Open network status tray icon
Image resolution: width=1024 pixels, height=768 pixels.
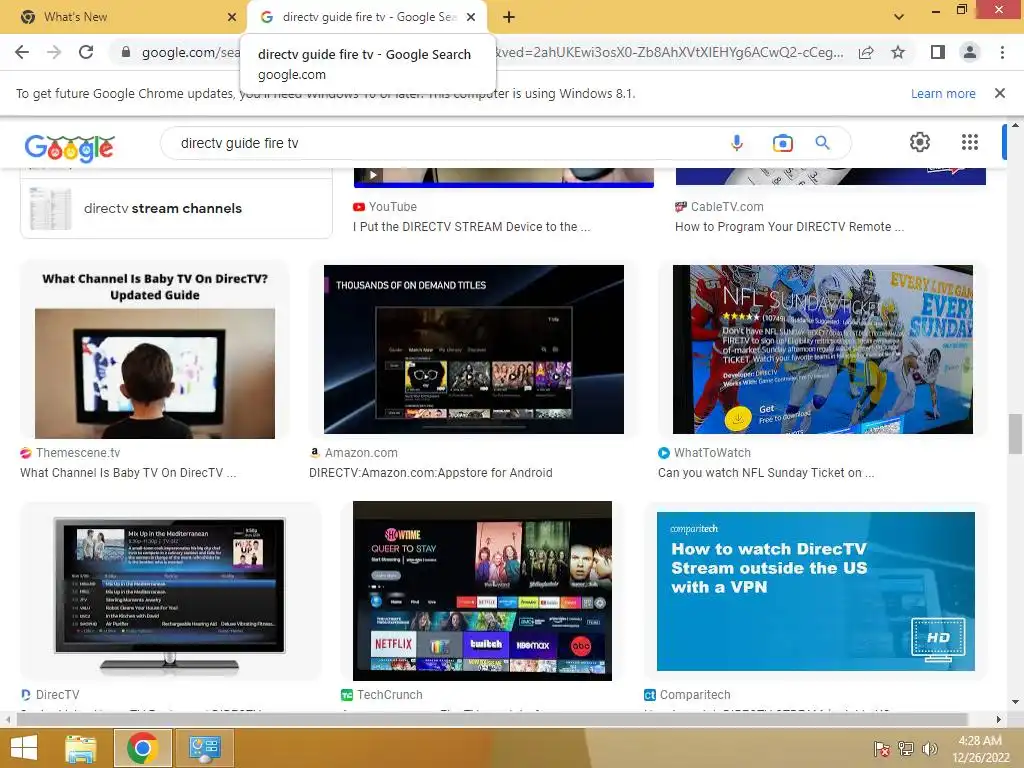[x=906, y=748]
